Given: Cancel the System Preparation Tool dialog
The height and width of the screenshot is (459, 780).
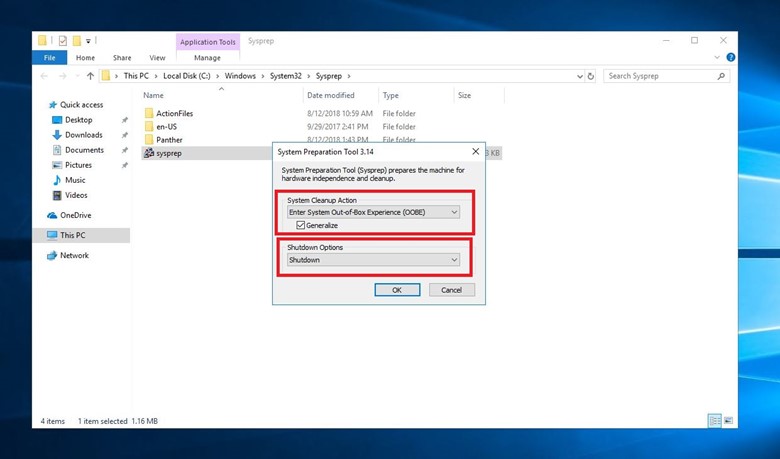Looking at the screenshot, I should coord(451,290).
